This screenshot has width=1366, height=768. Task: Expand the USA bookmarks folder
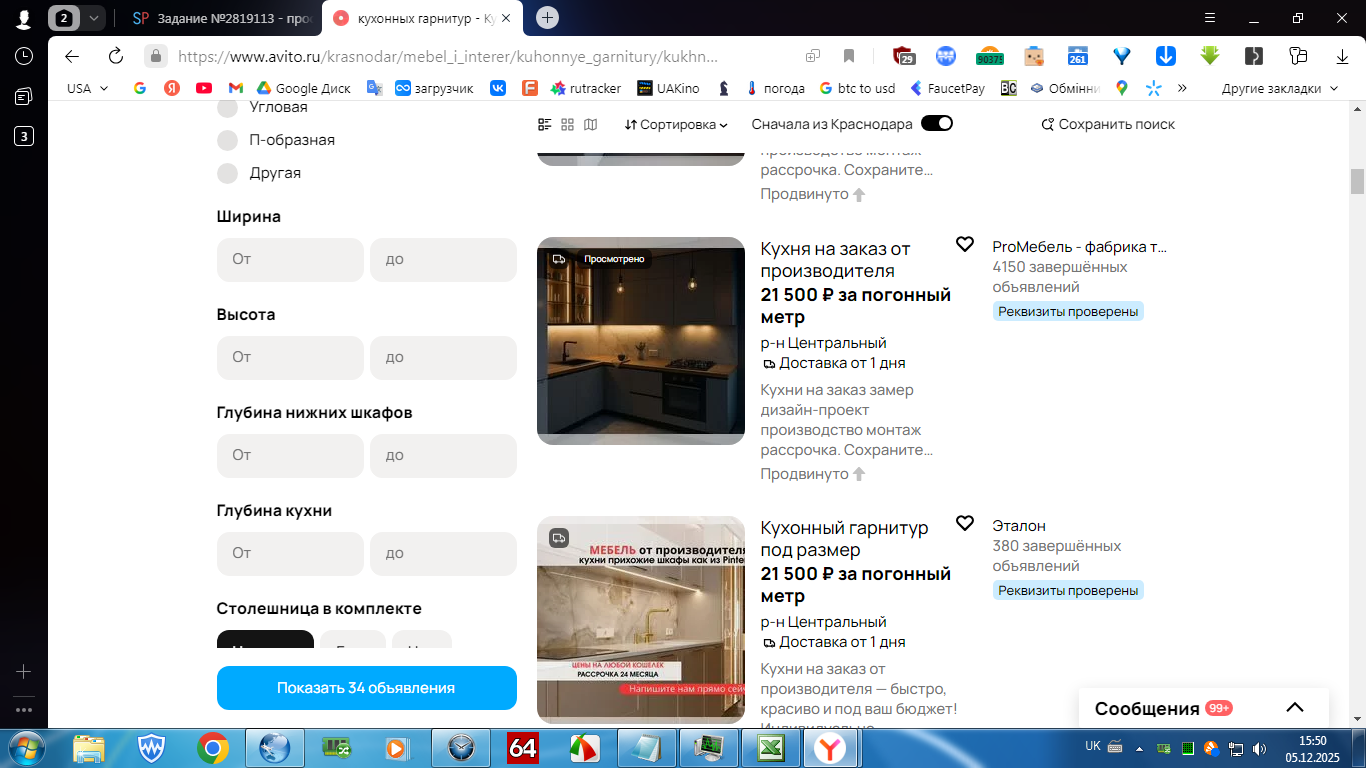click(x=88, y=88)
